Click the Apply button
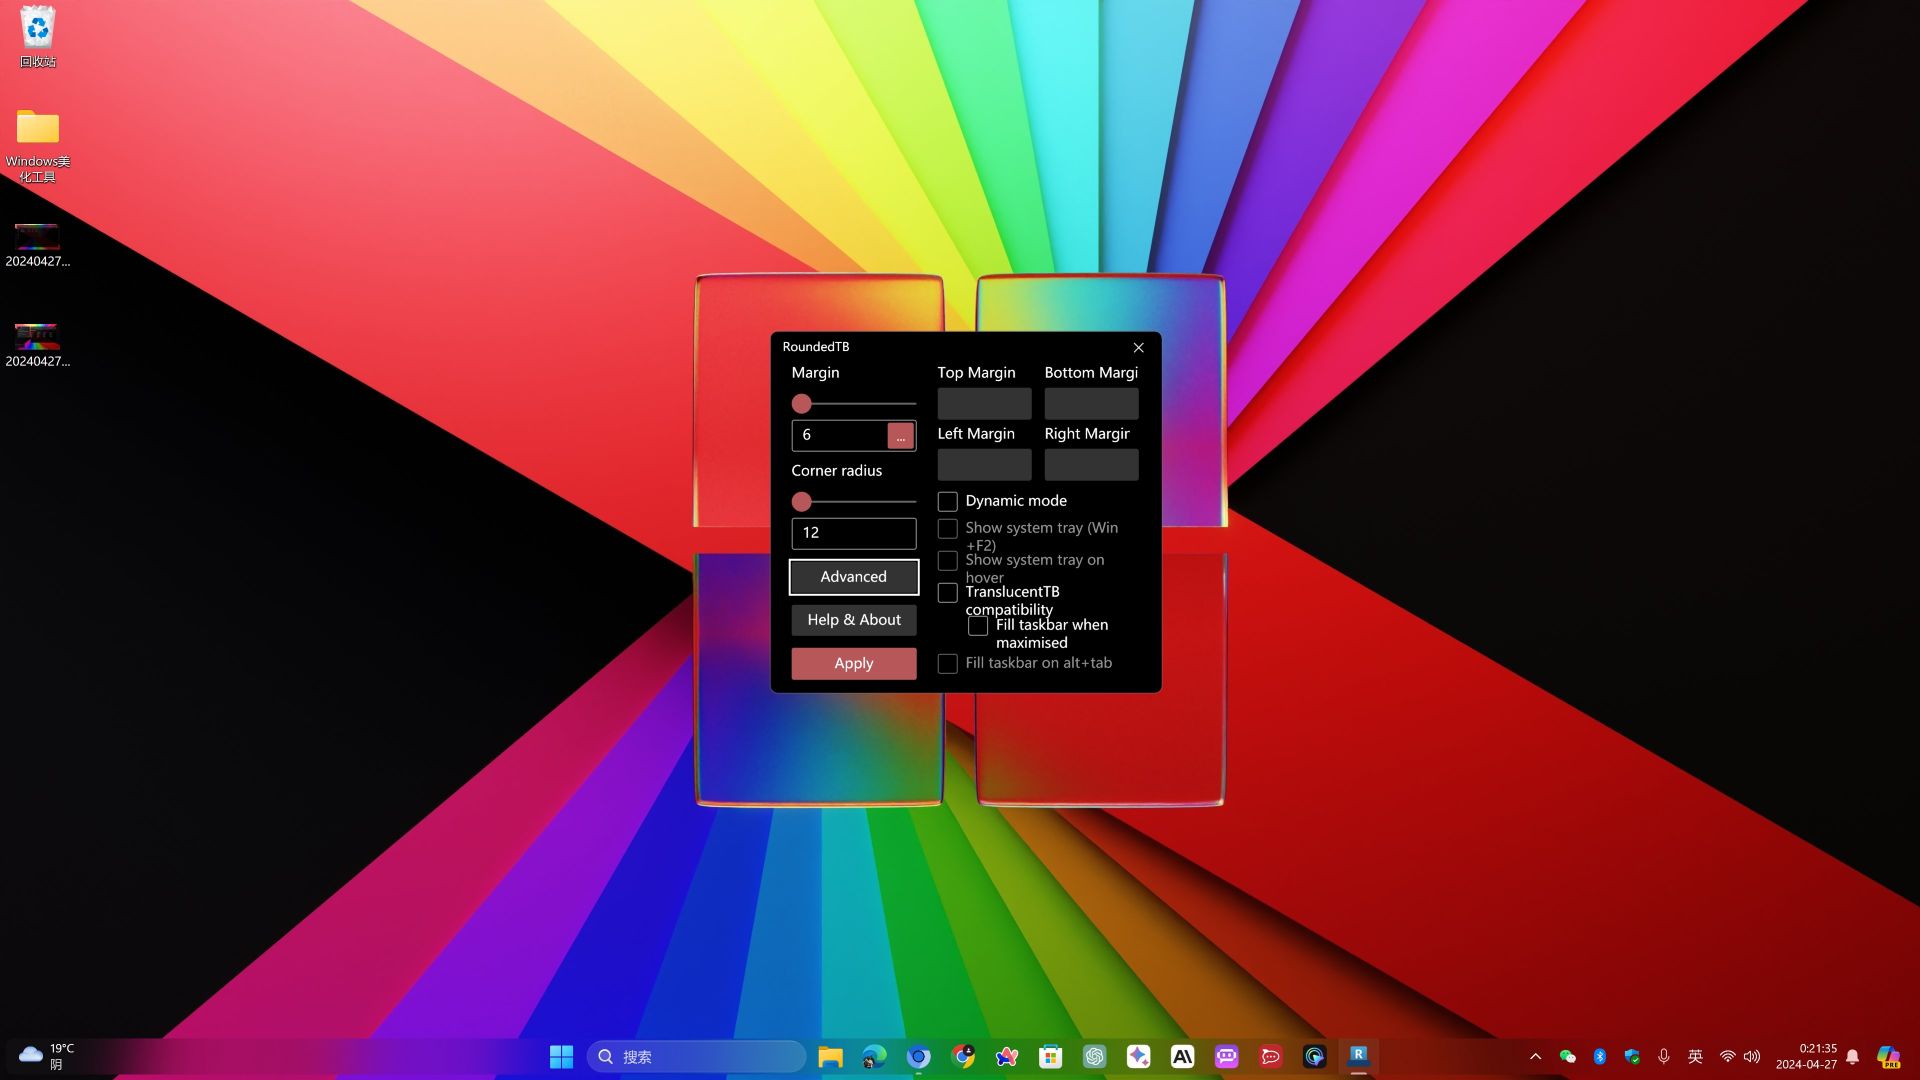The image size is (1920, 1080). click(x=853, y=664)
